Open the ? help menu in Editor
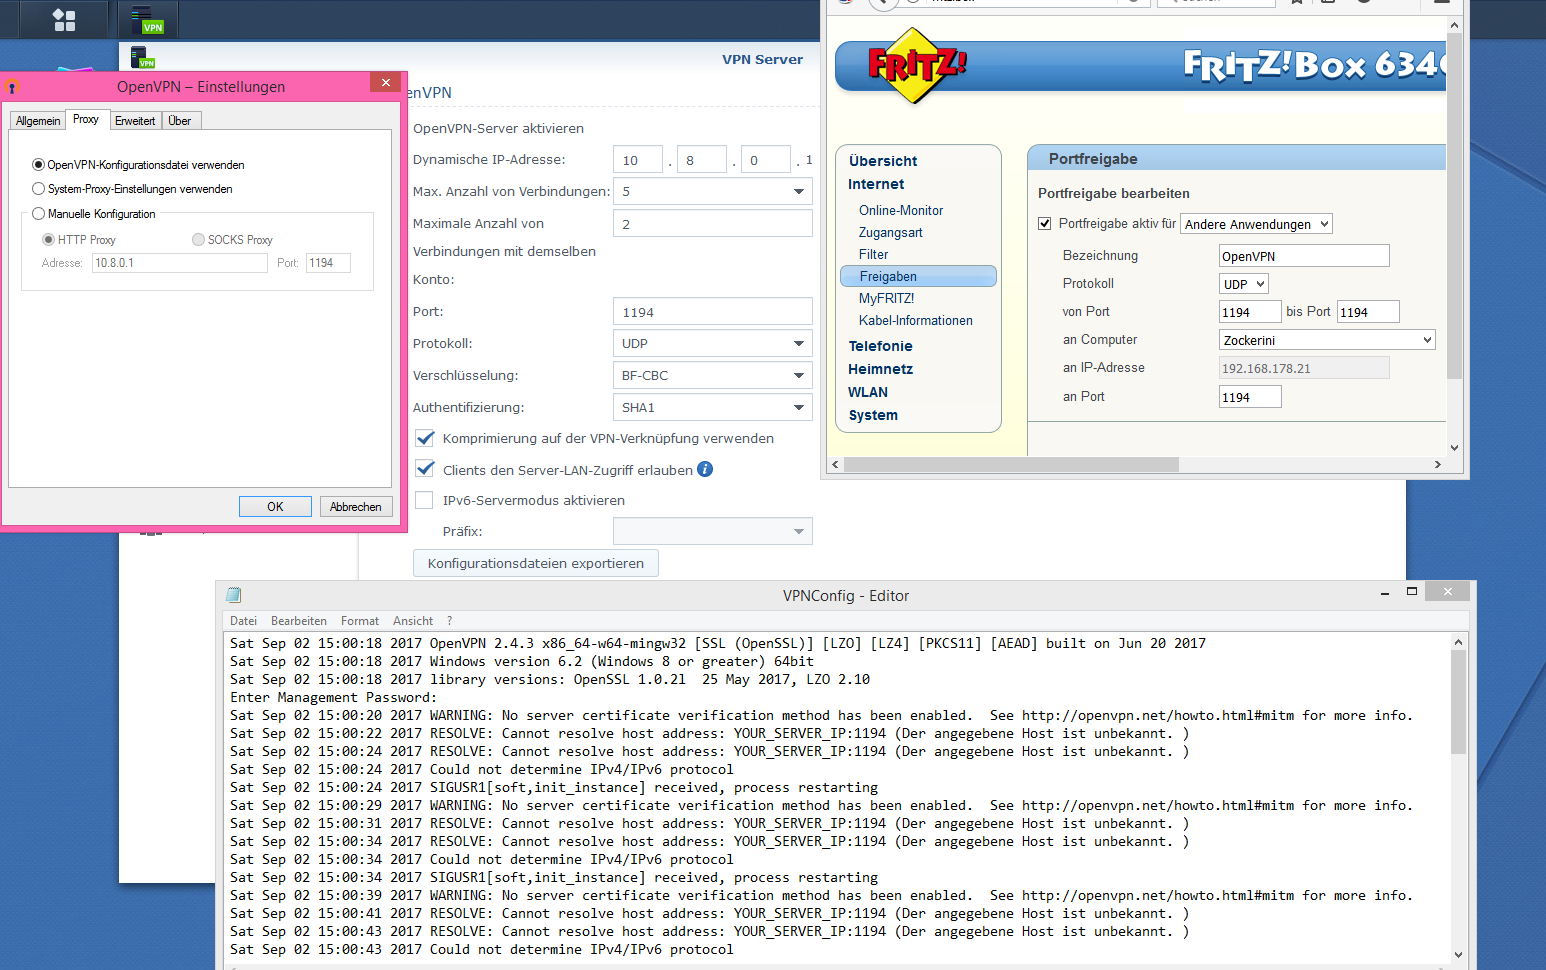 449,621
